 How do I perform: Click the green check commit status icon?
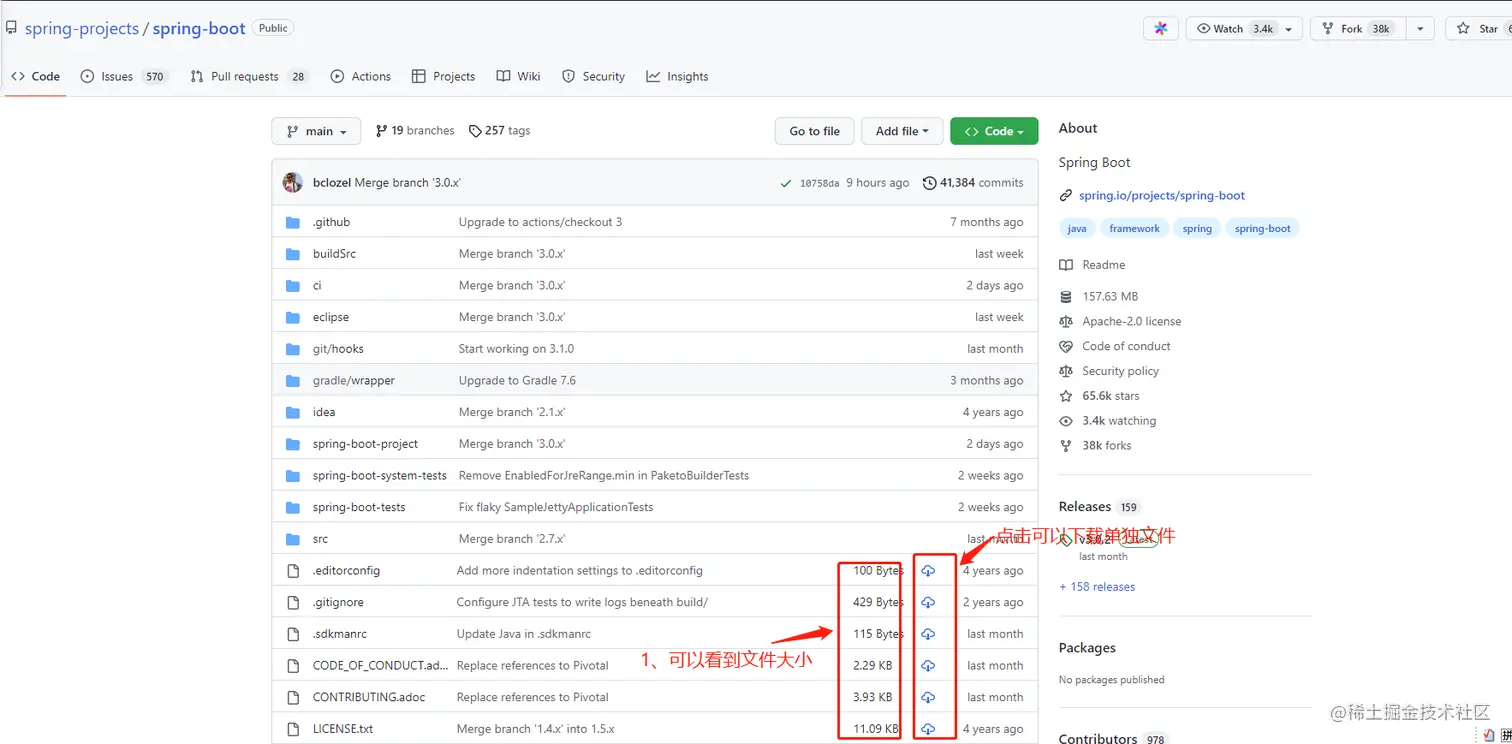tap(786, 183)
